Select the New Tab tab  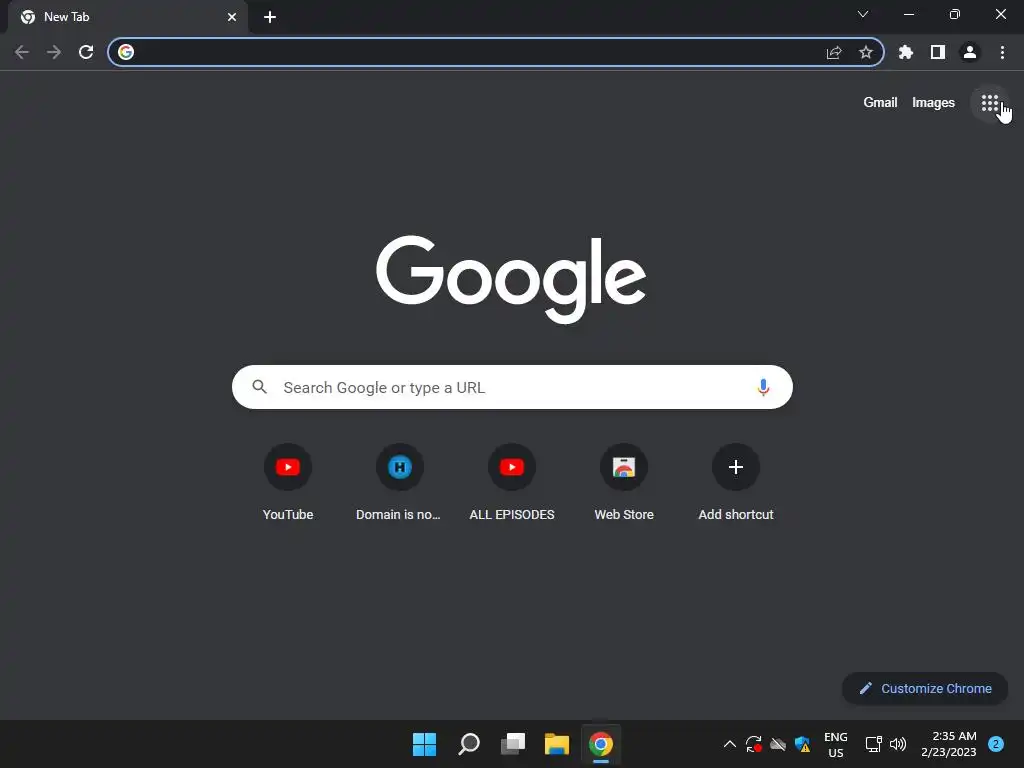(x=127, y=17)
